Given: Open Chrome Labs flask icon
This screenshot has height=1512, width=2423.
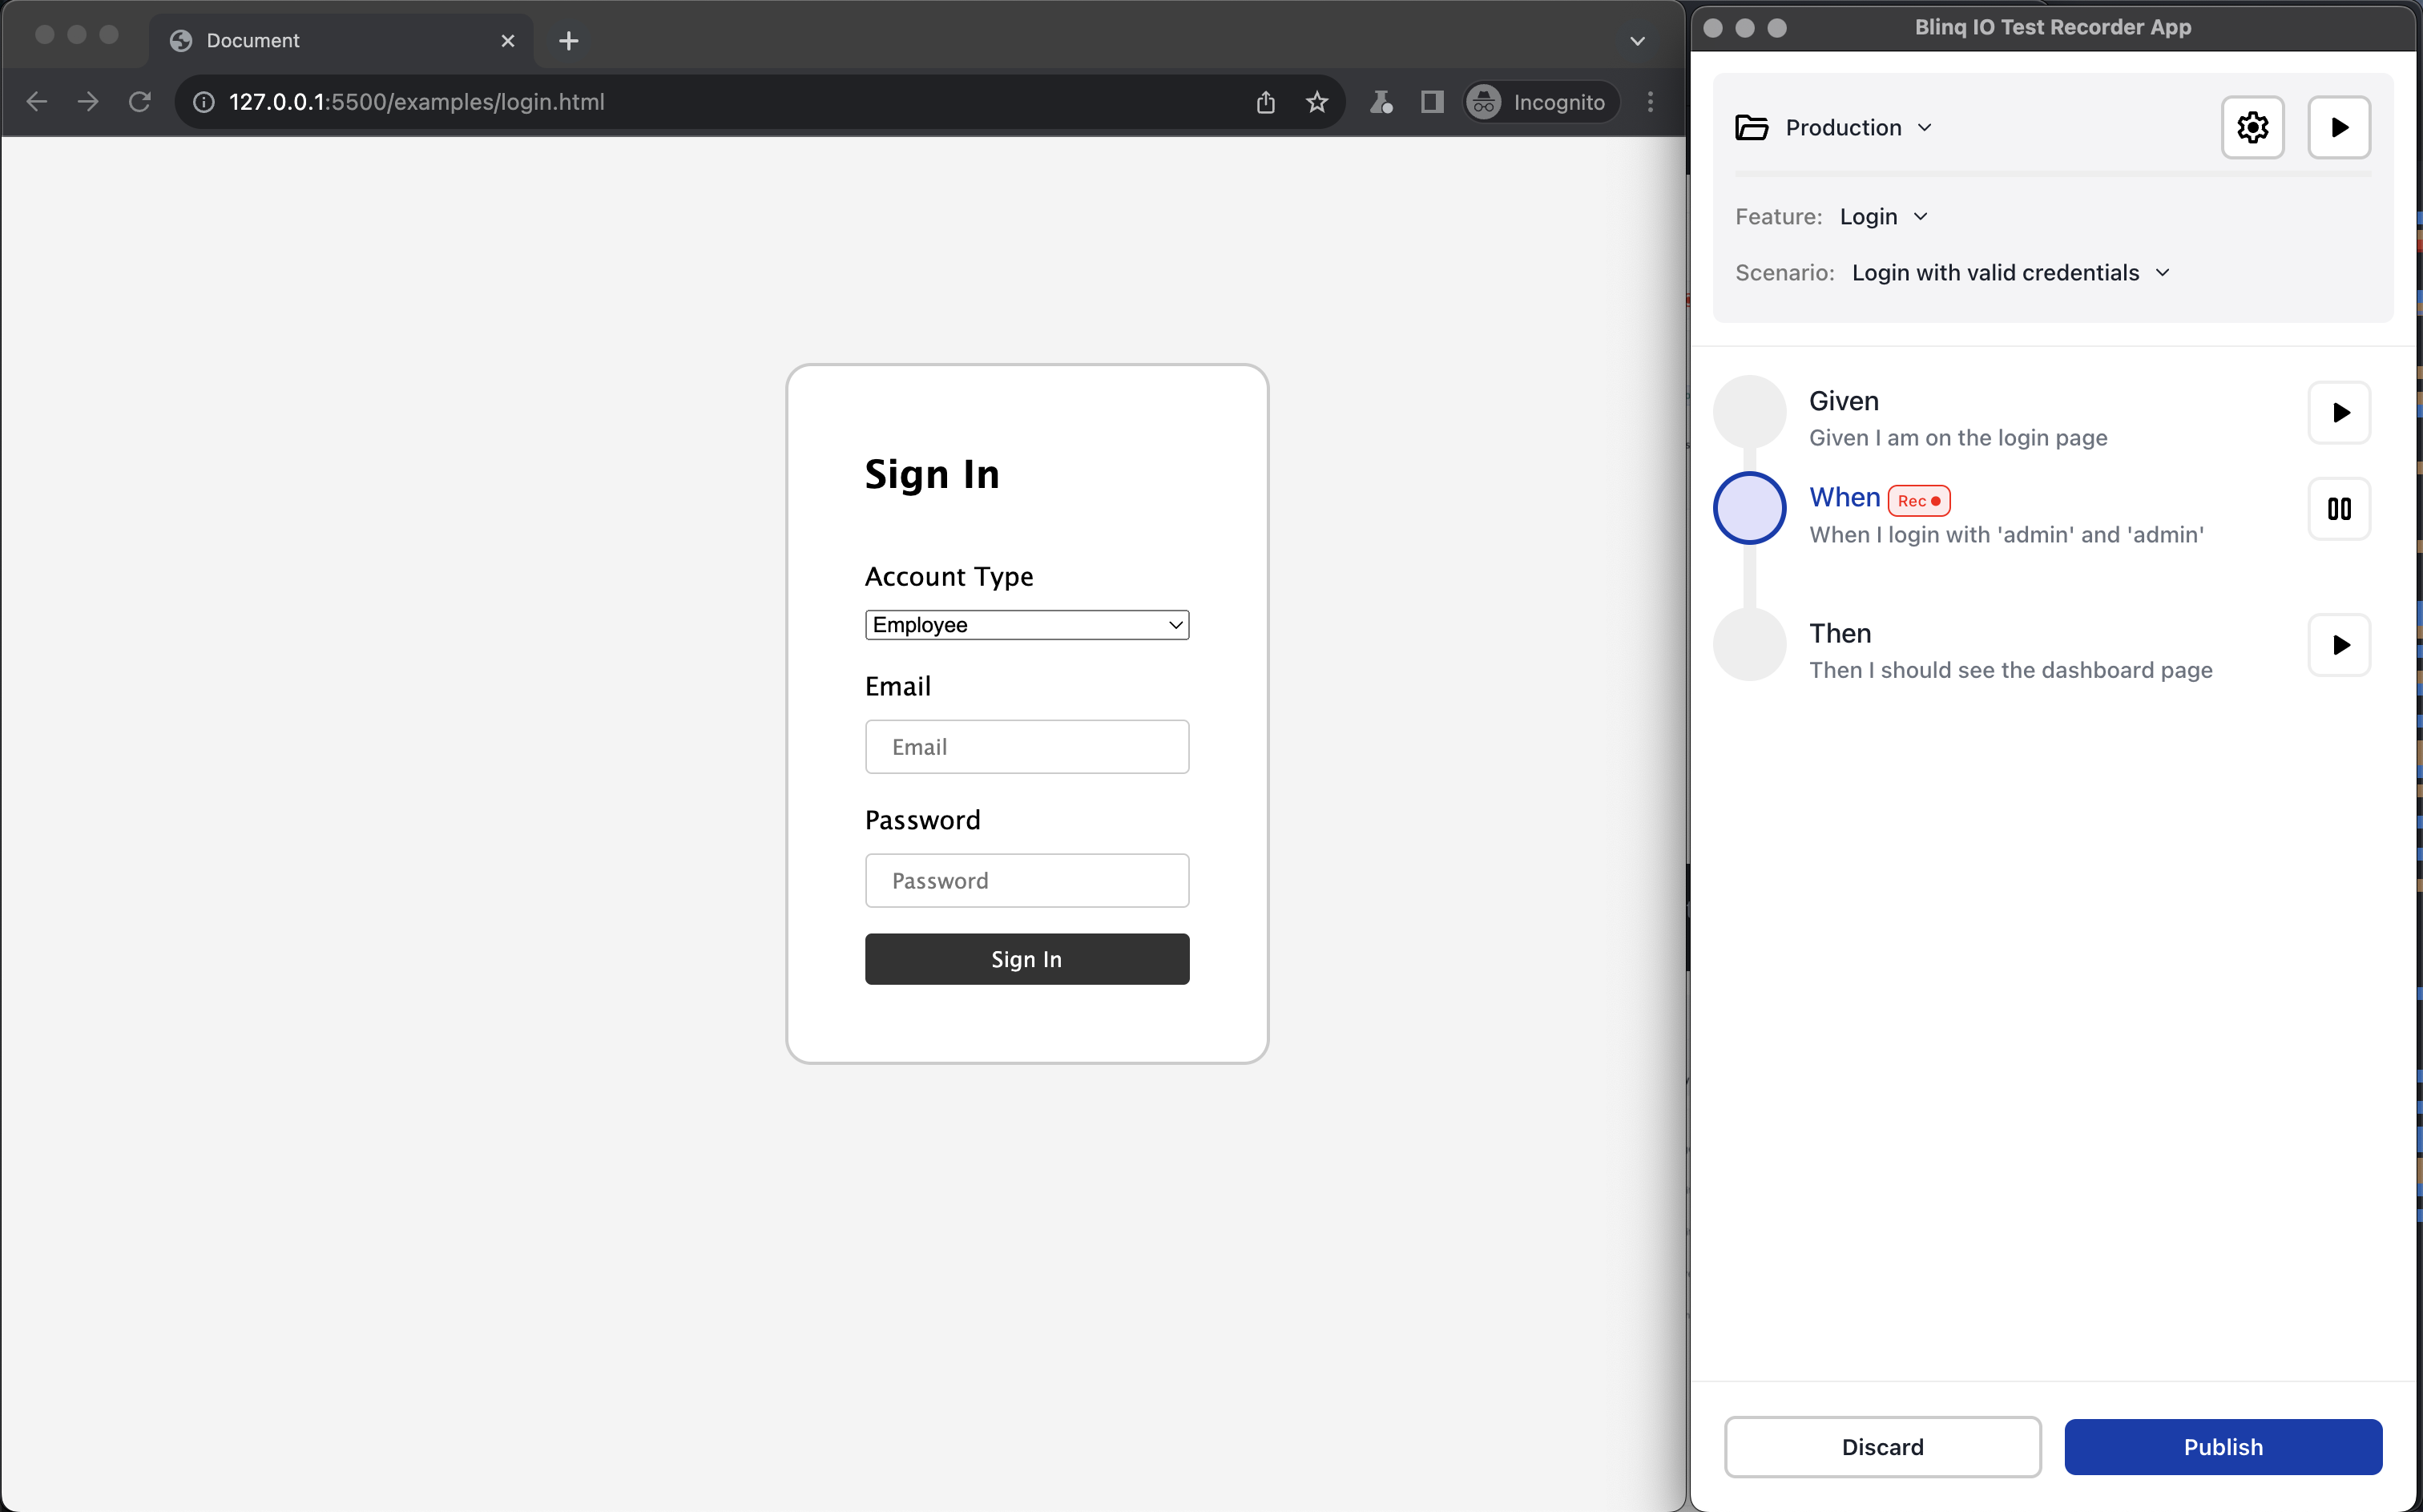Looking at the screenshot, I should tap(1381, 102).
